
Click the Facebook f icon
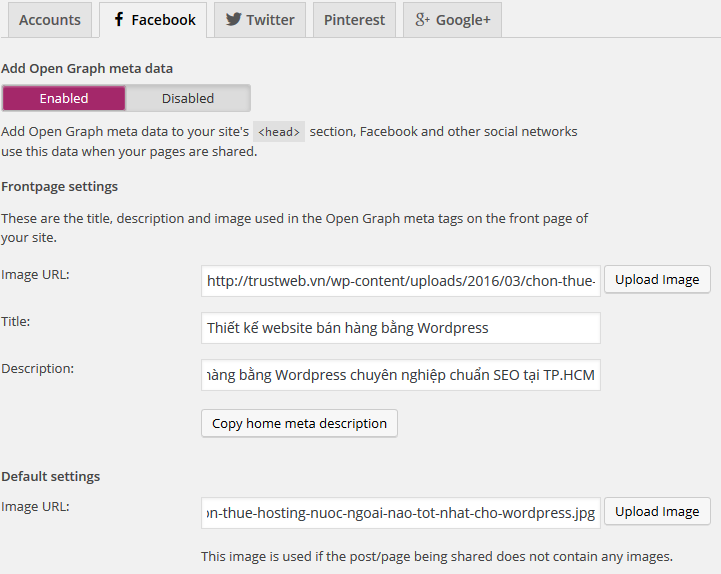[x=119, y=19]
